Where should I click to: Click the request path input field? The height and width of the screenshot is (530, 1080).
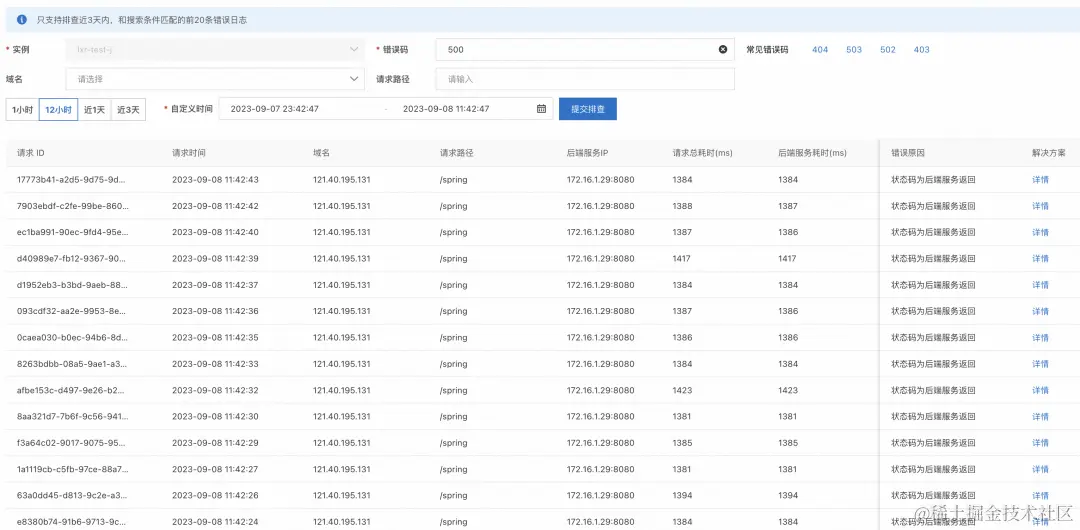click(x=585, y=79)
